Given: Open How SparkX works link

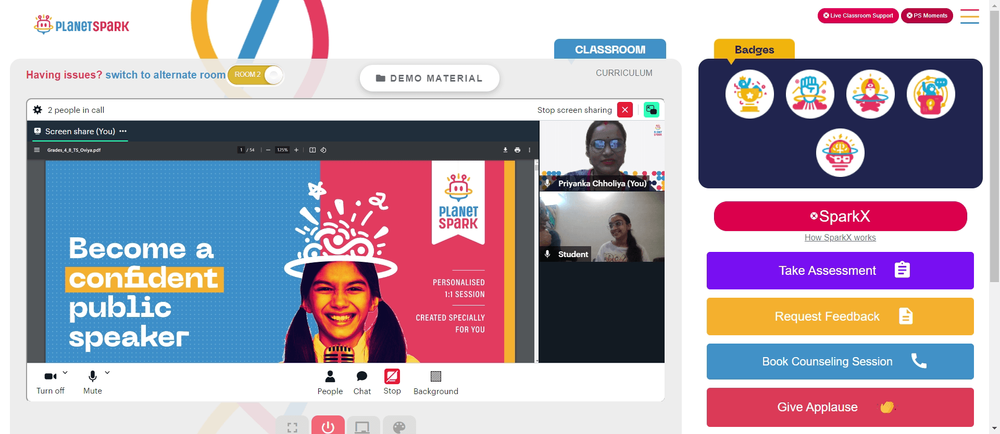Looking at the screenshot, I should [840, 238].
